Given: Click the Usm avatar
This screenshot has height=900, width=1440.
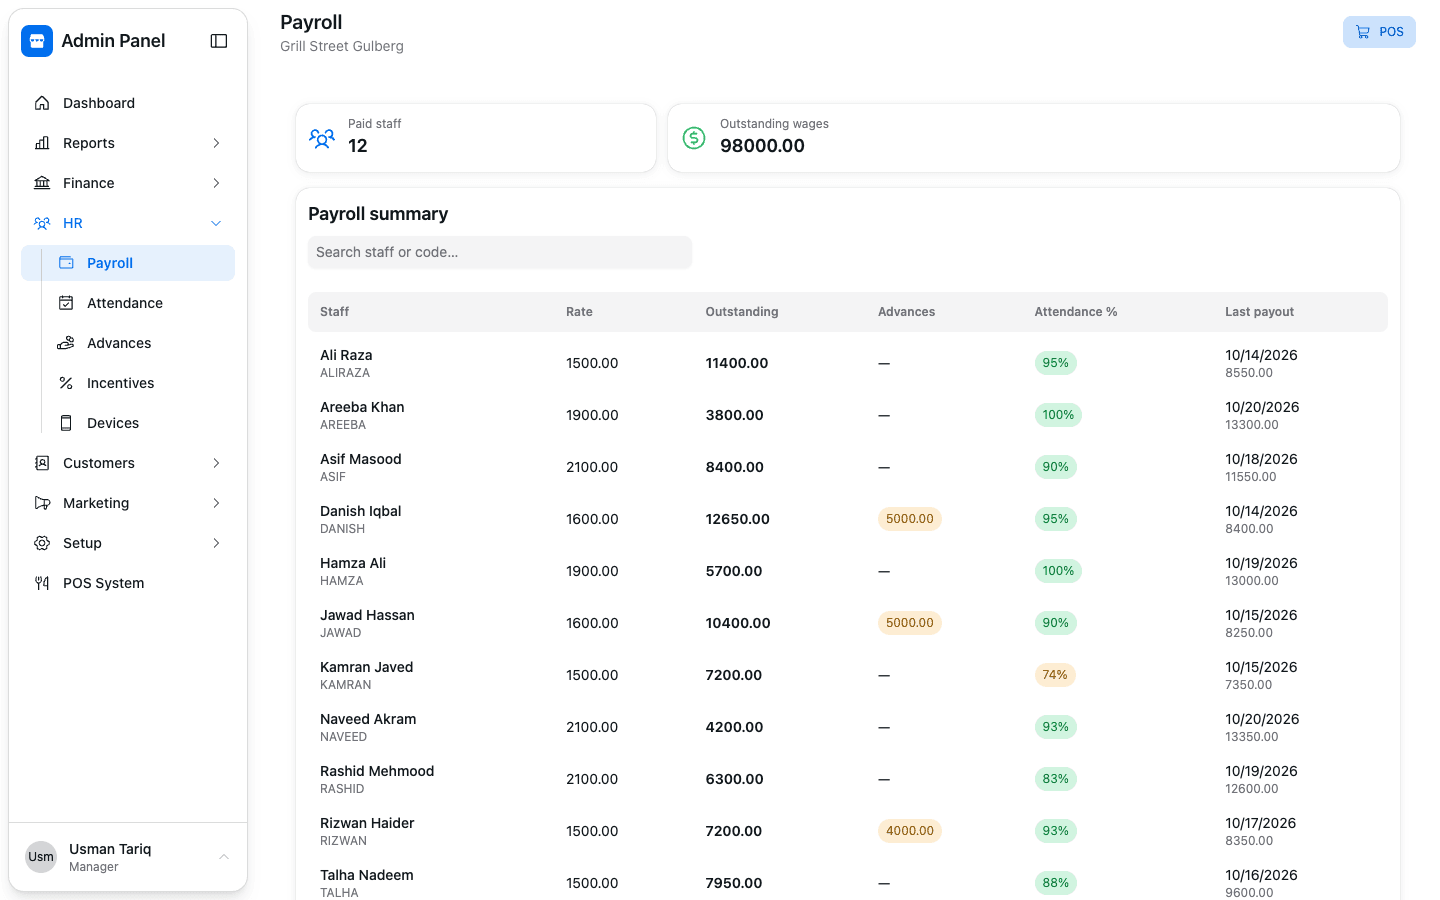Looking at the screenshot, I should point(41,857).
